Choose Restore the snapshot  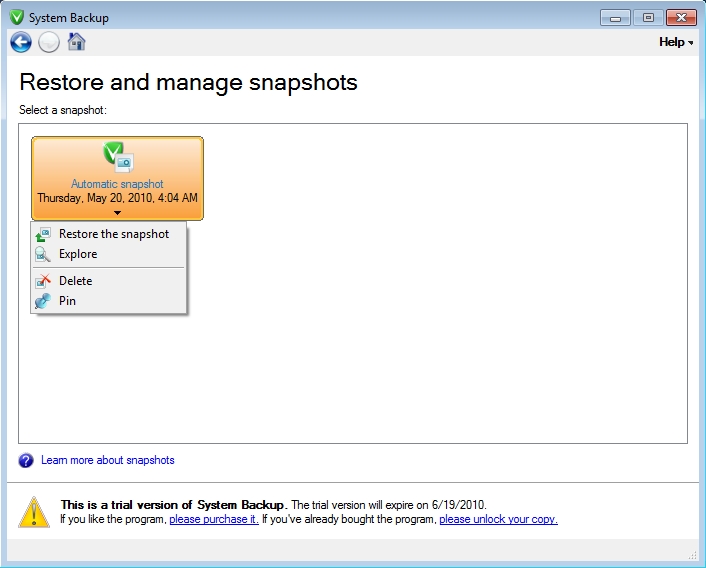click(110, 234)
